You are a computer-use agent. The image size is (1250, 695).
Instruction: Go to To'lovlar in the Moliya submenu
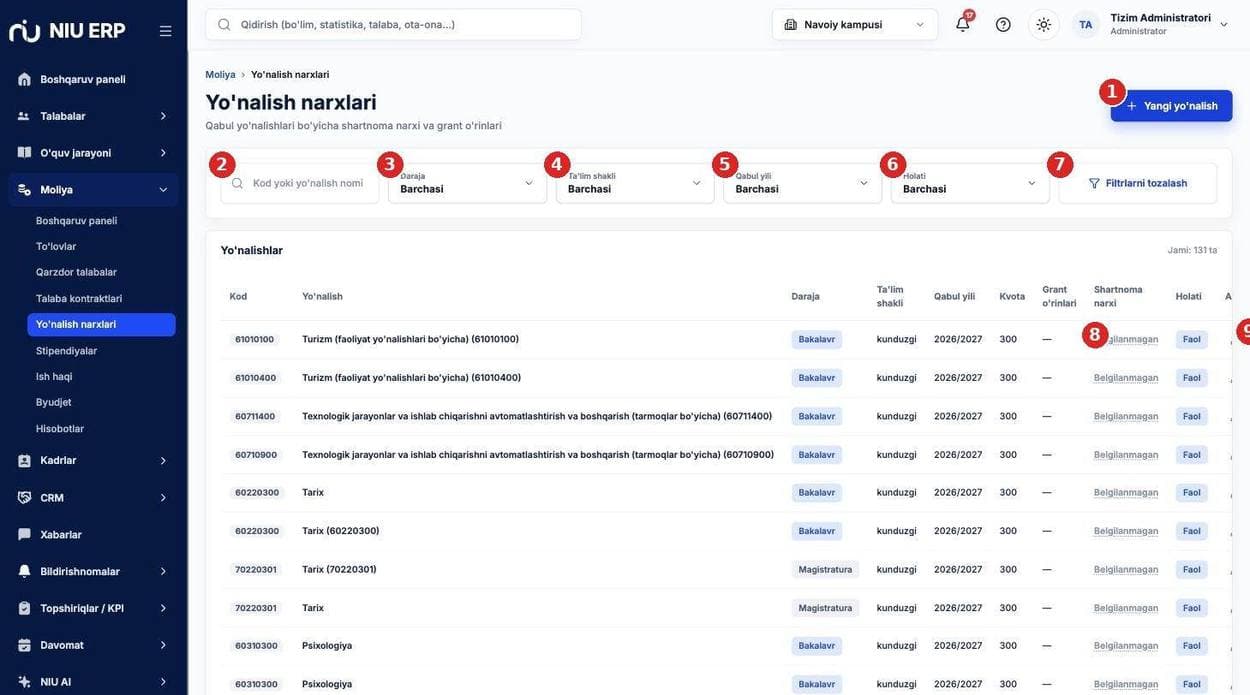56,247
